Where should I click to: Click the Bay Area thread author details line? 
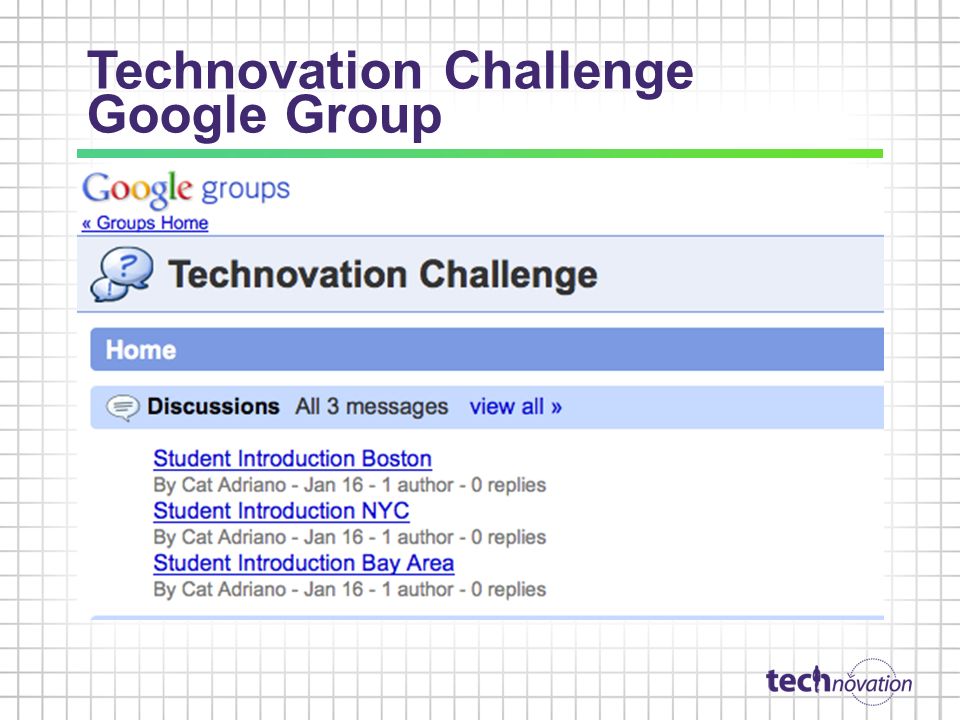[350, 589]
